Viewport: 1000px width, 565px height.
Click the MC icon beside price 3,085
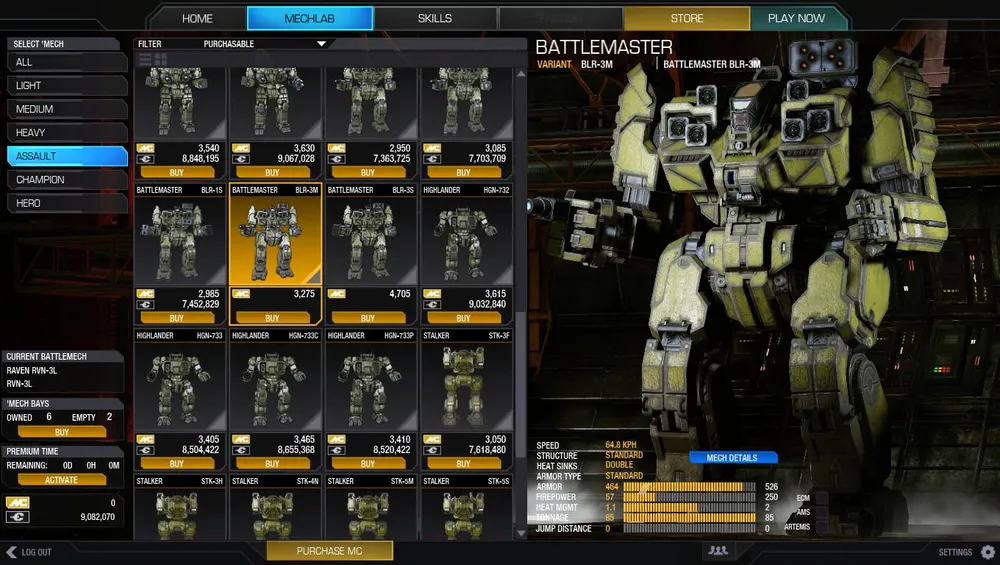click(x=432, y=148)
